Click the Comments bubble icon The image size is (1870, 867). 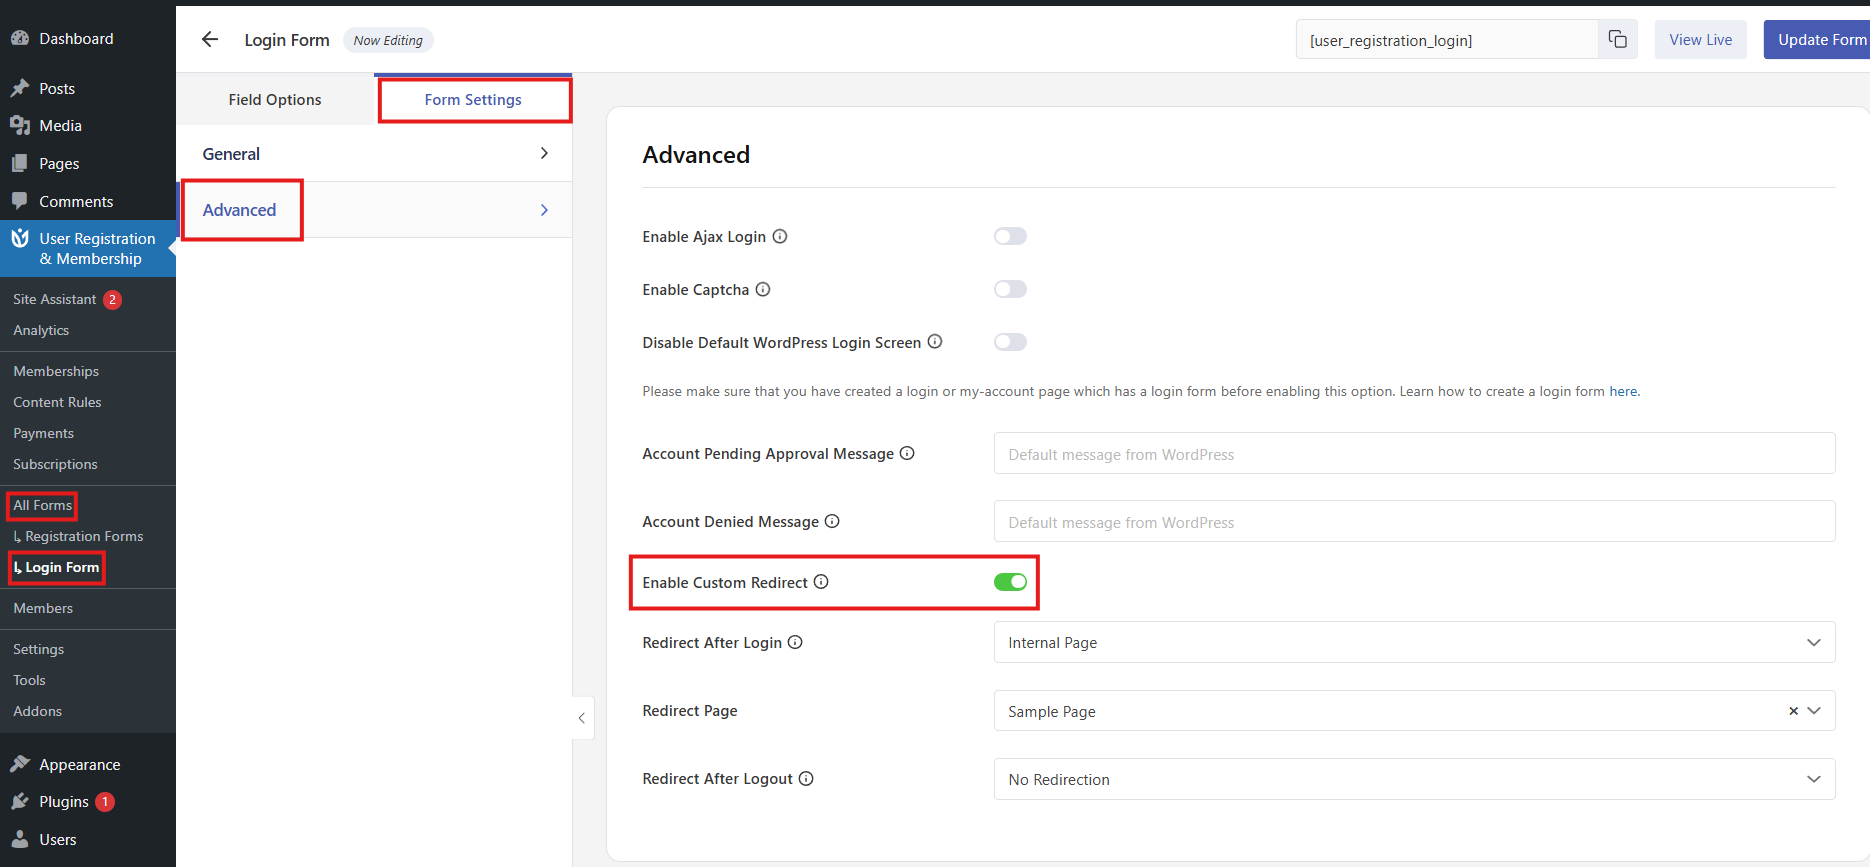point(20,201)
